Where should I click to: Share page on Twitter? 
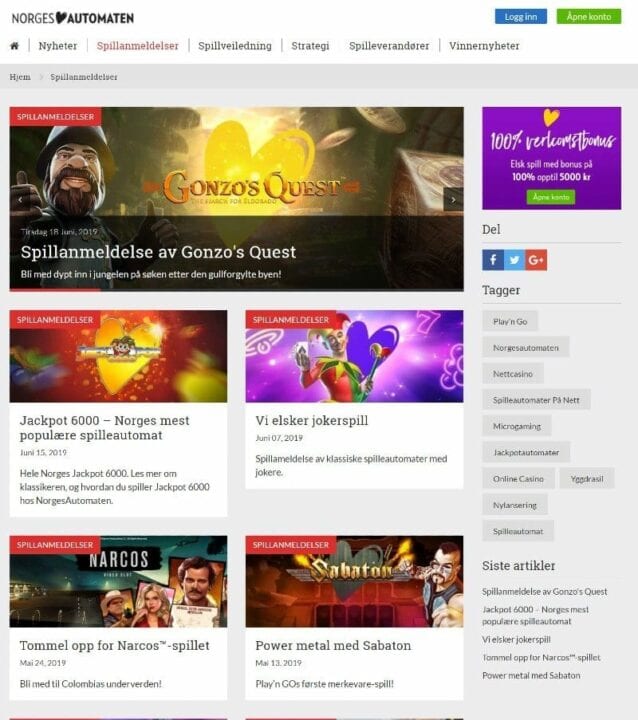coord(514,260)
